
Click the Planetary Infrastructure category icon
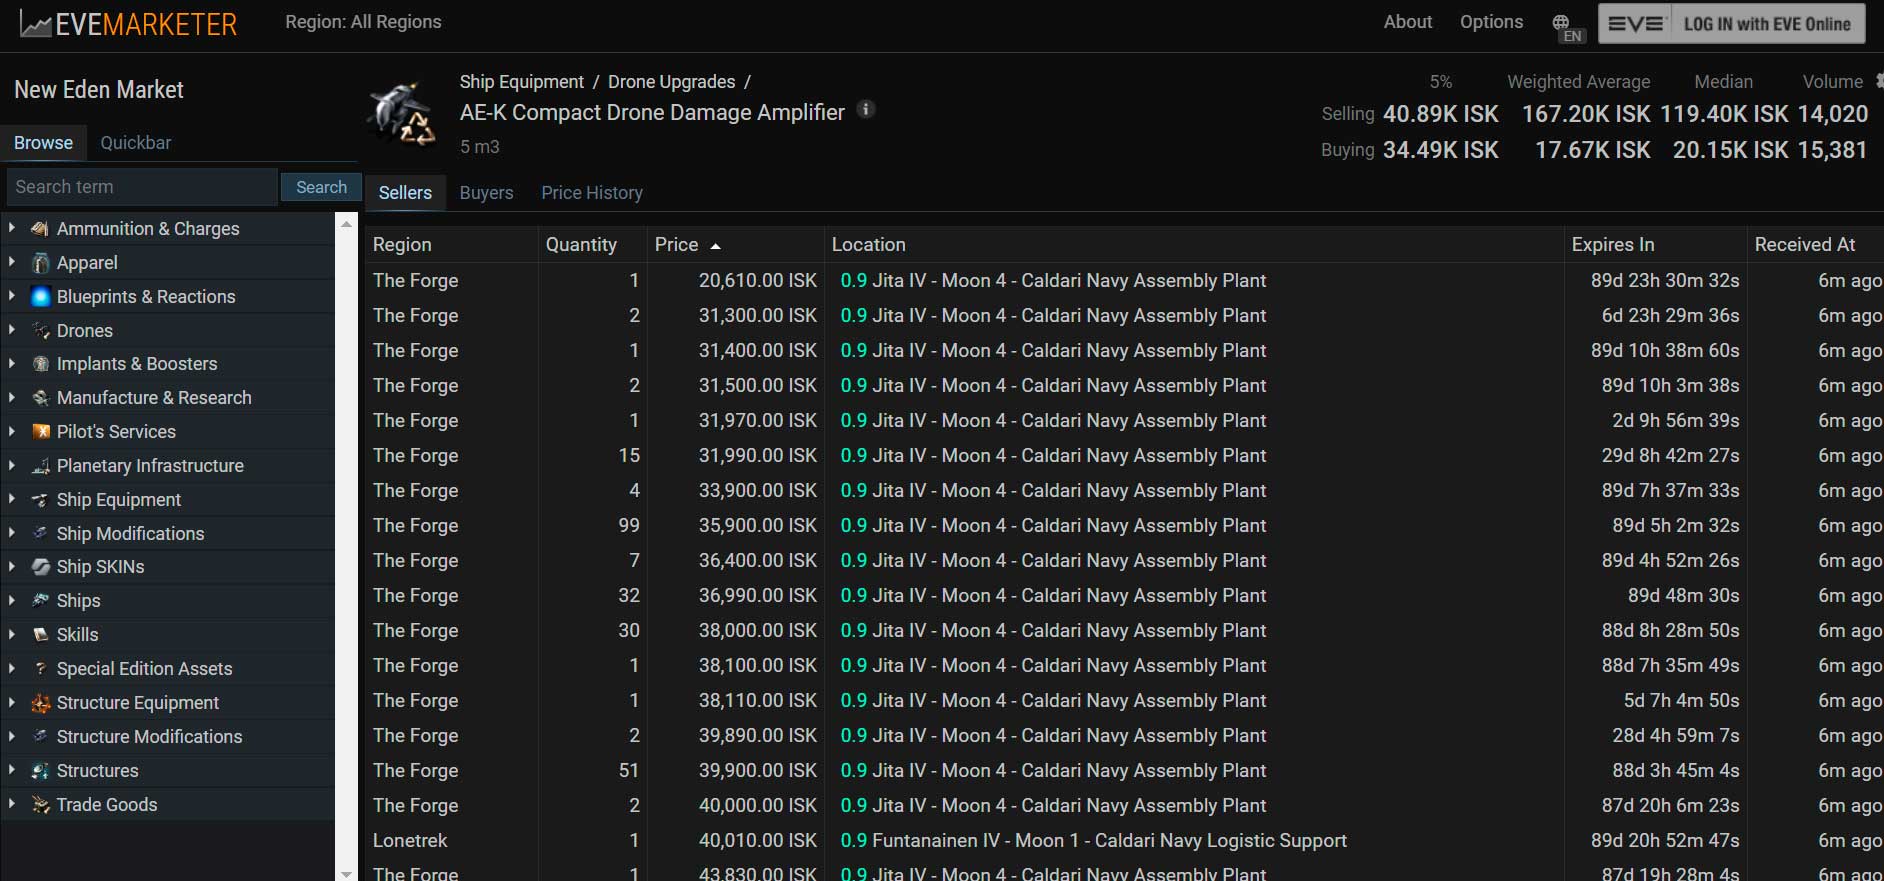tap(40, 466)
